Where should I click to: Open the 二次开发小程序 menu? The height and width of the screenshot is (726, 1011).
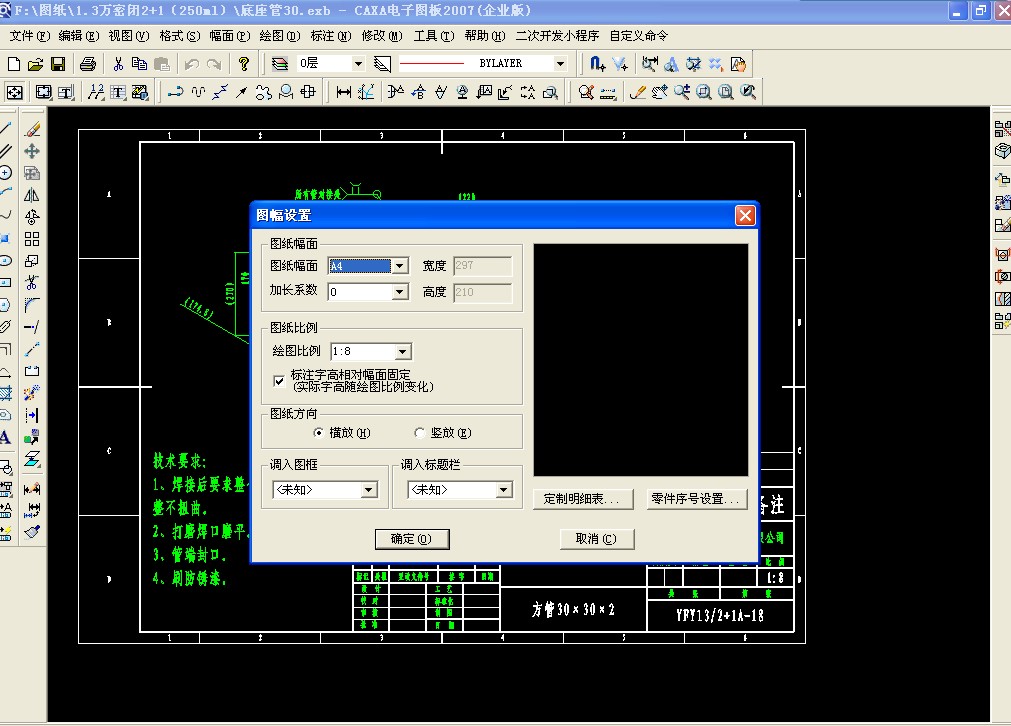tap(557, 36)
